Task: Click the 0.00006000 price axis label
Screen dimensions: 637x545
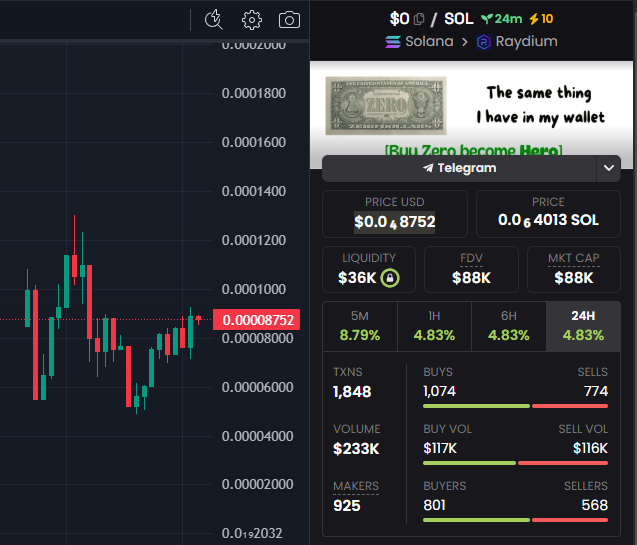Action: 258,387
